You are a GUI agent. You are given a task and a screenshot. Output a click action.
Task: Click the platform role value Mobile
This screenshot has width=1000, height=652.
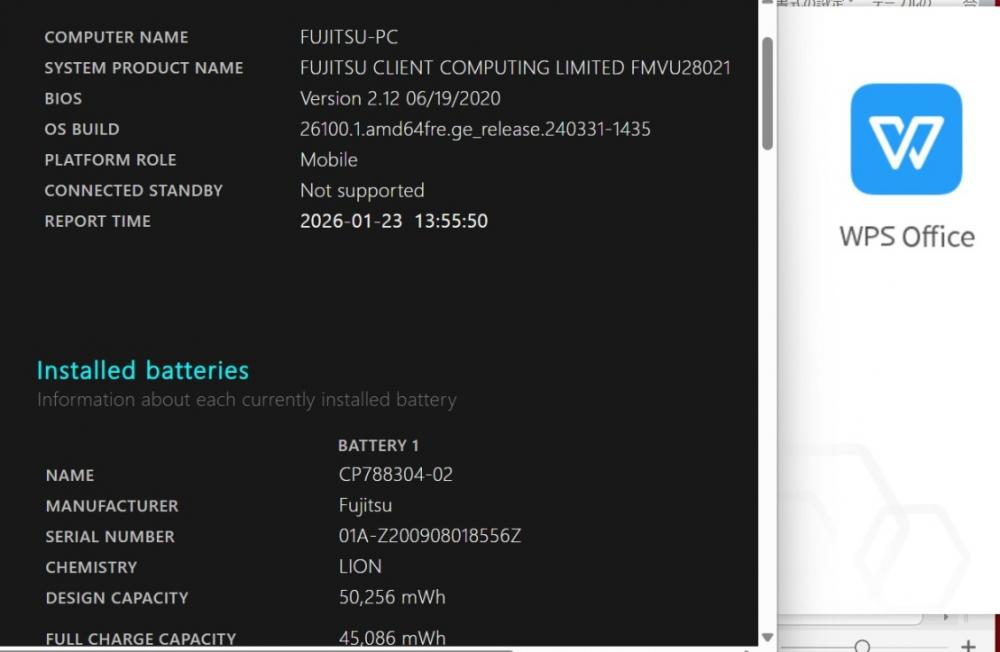point(328,159)
